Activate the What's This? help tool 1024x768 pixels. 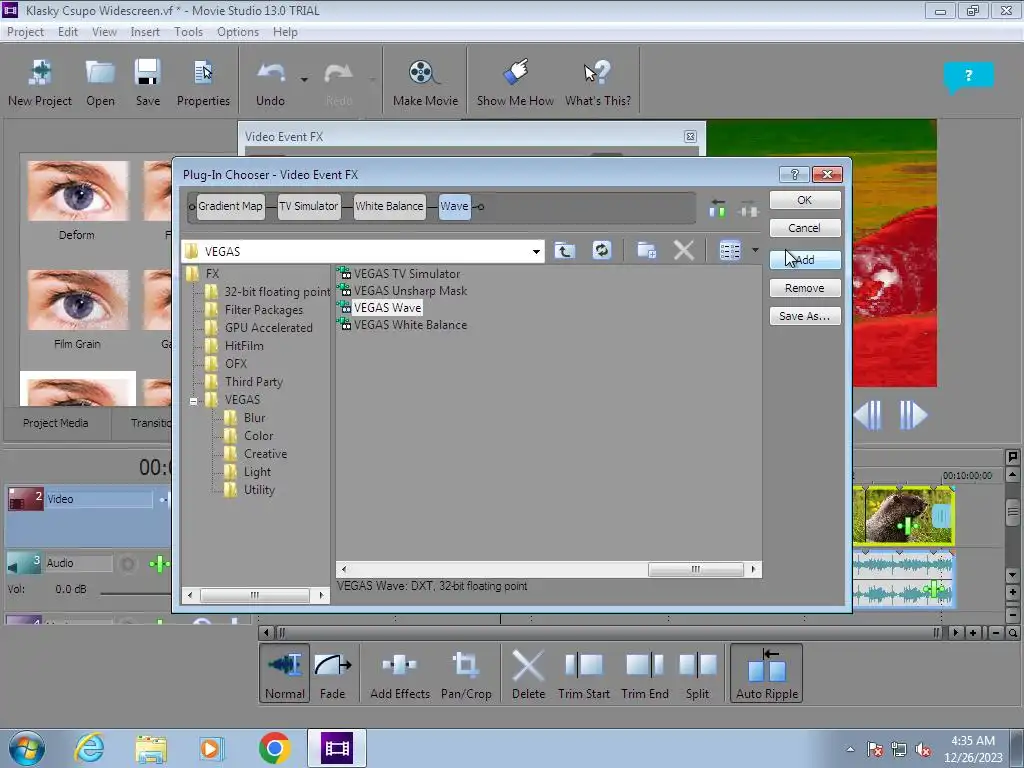598,82
